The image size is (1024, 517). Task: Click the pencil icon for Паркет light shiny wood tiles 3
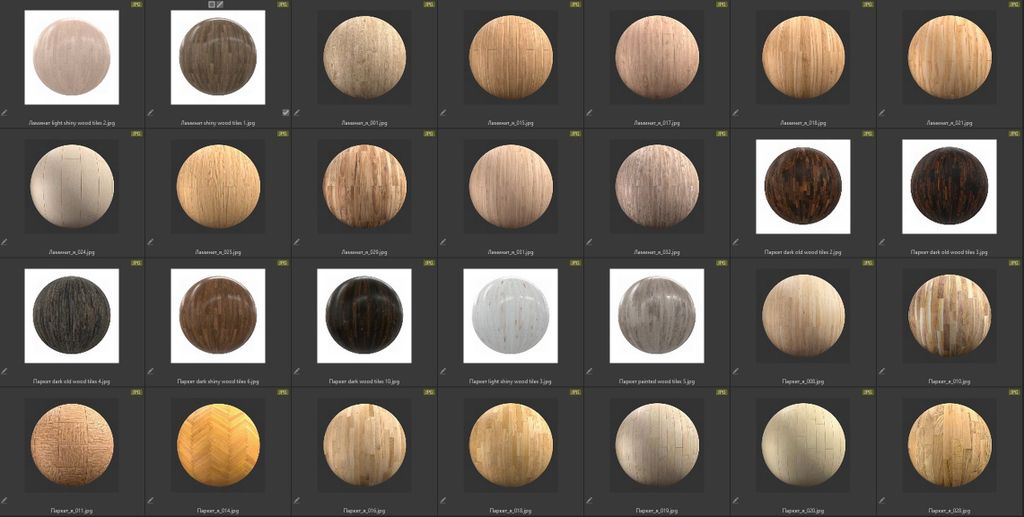pos(442,370)
